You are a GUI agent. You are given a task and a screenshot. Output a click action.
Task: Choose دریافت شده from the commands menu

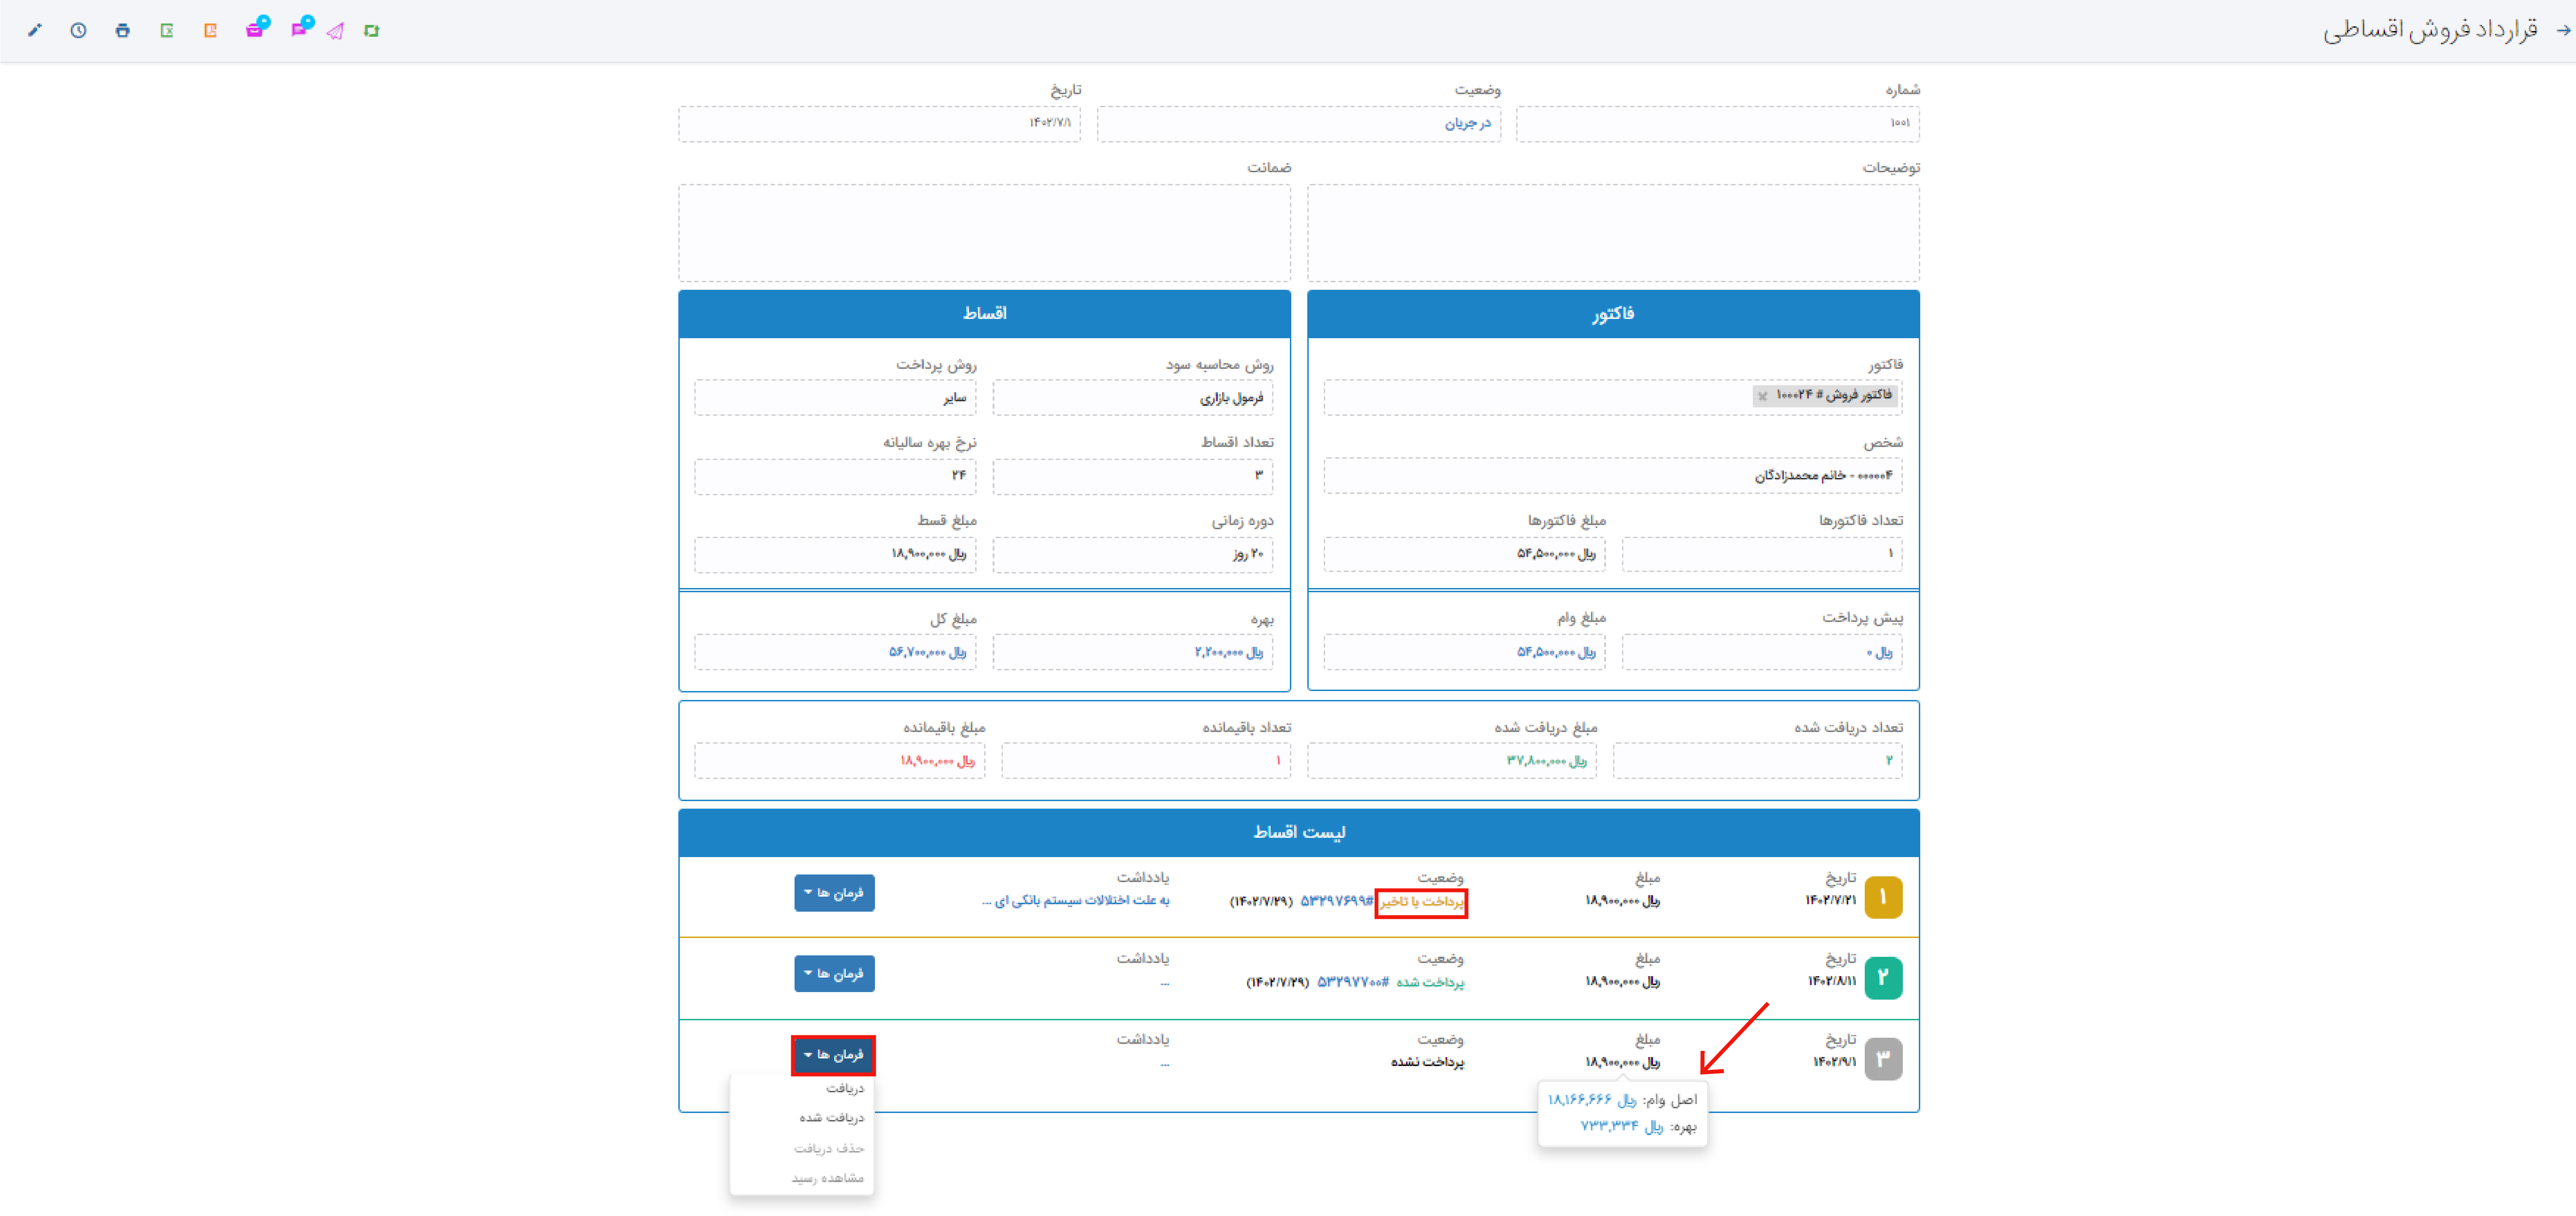click(x=831, y=1118)
